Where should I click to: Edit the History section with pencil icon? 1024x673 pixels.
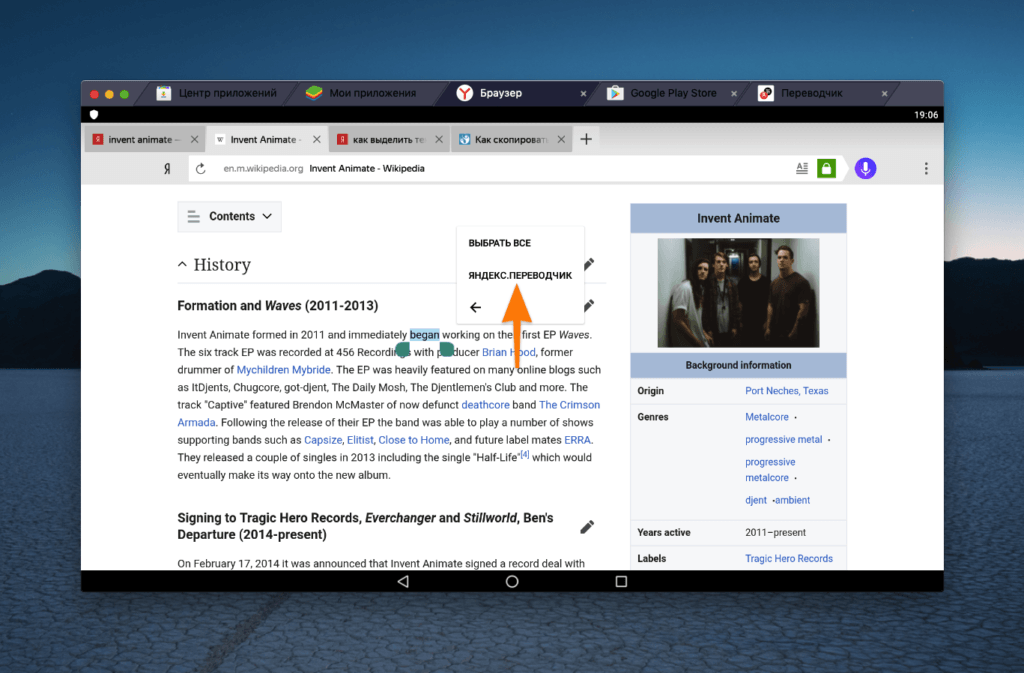(589, 264)
